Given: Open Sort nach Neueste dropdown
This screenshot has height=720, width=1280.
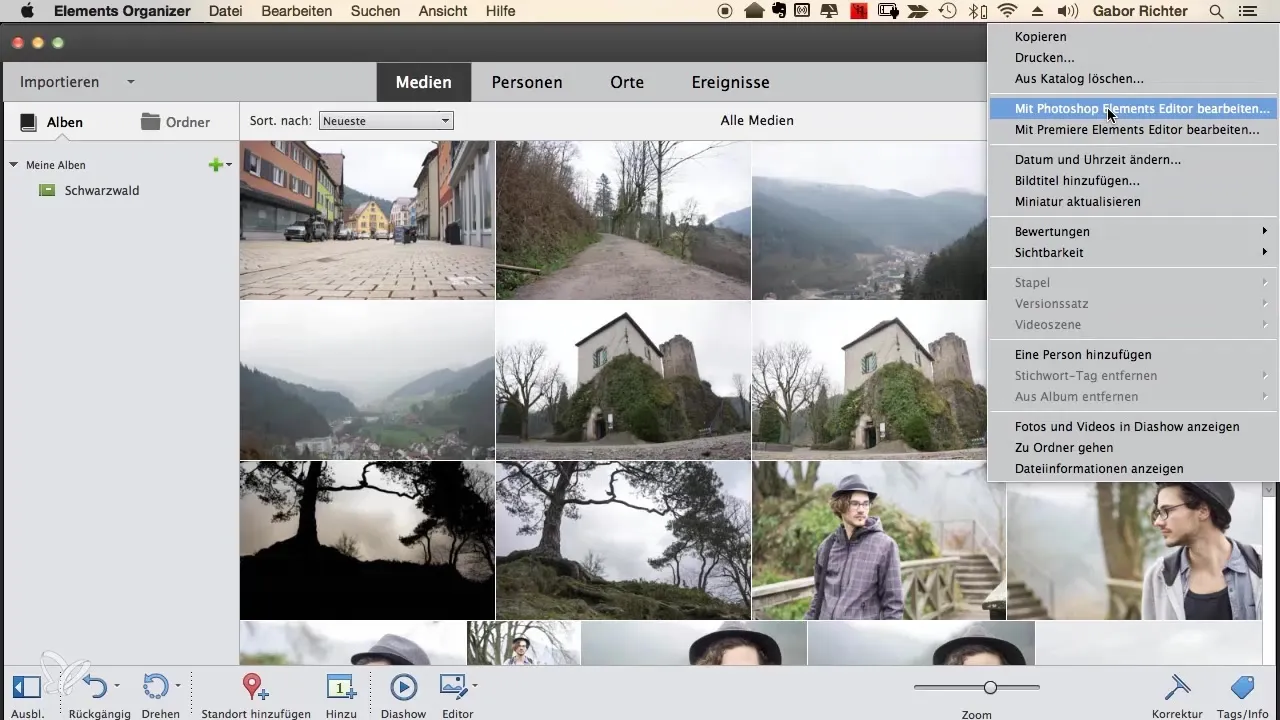Looking at the screenshot, I should [x=386, y=121].
